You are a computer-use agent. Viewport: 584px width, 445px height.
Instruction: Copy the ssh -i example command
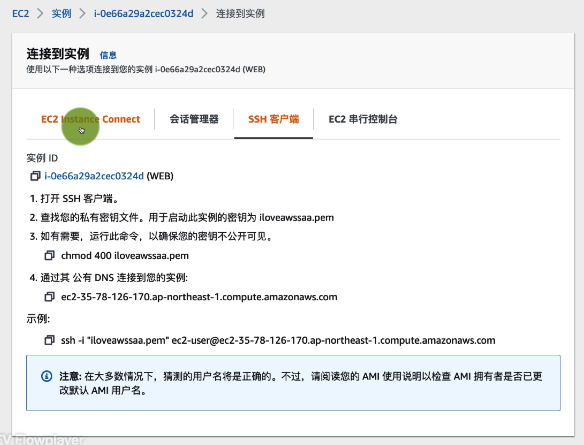50,340
